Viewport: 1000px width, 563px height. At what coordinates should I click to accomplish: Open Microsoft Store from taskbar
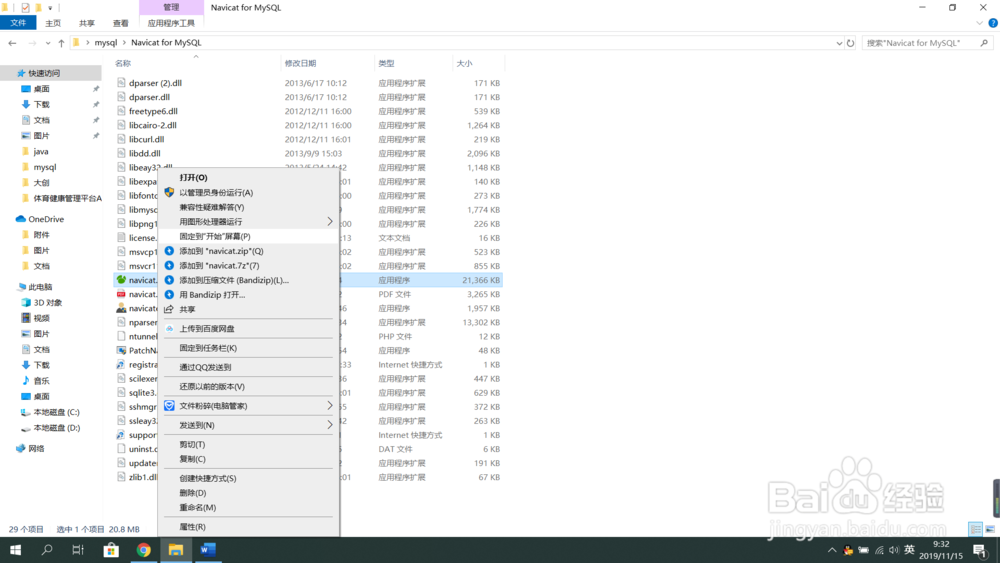pos(111,550)
